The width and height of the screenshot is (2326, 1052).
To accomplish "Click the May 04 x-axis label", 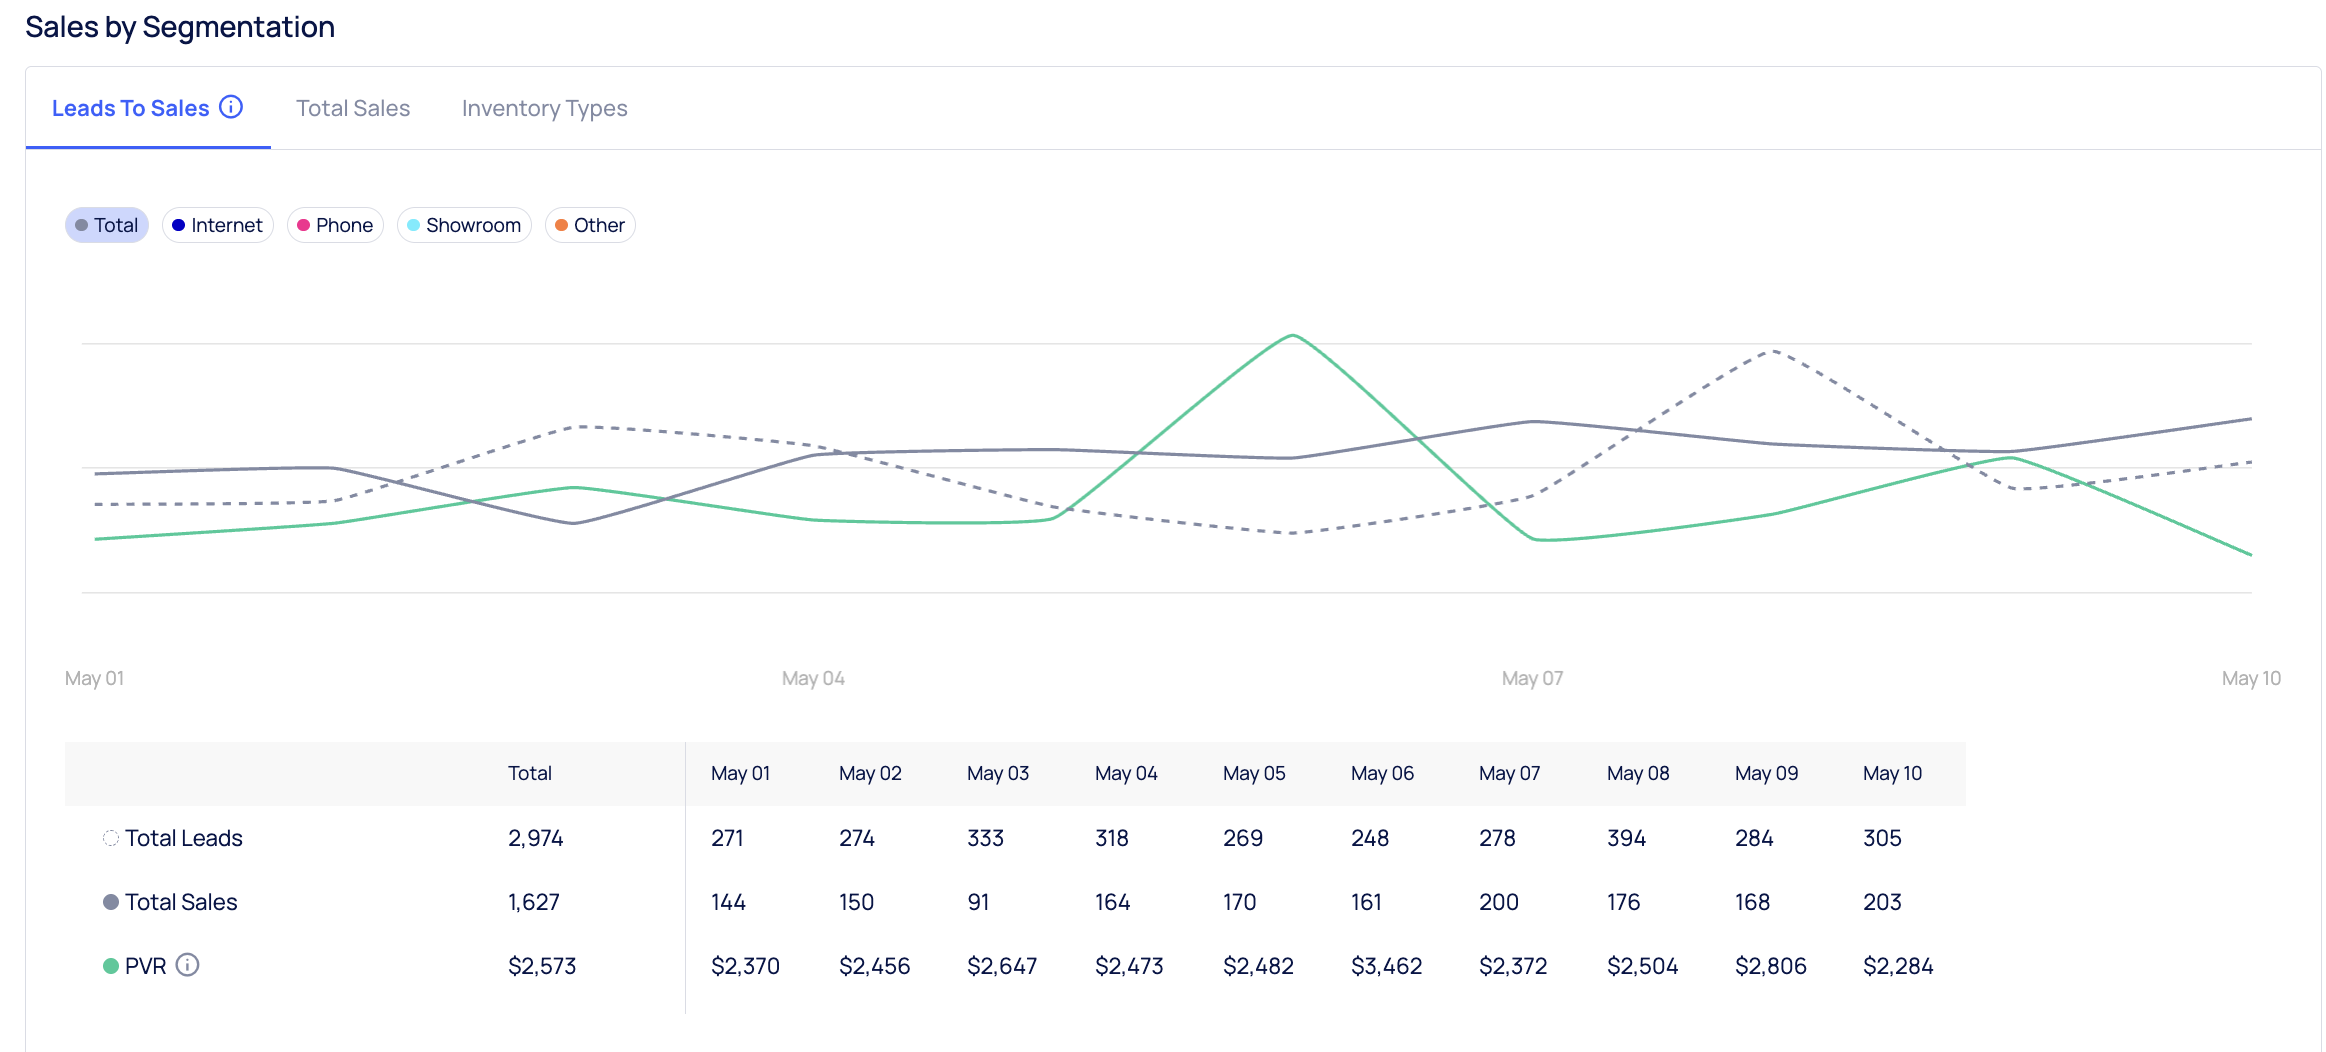I will tap(813, 678).
